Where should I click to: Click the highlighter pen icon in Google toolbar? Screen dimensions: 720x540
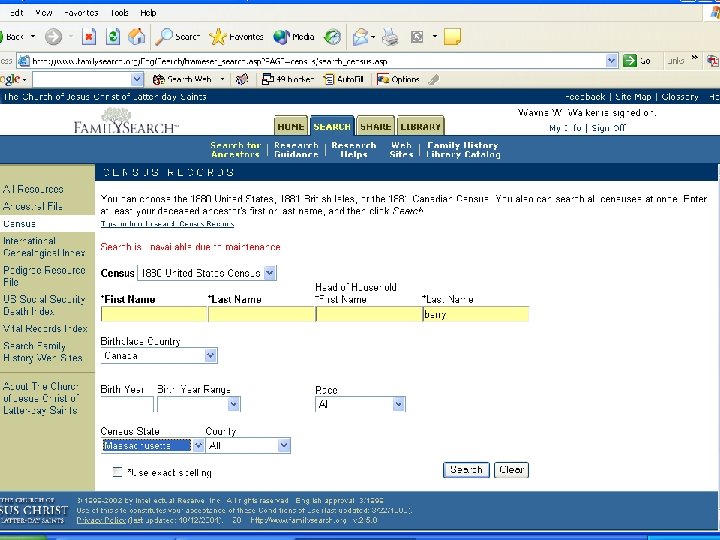(x=433, y=79)
